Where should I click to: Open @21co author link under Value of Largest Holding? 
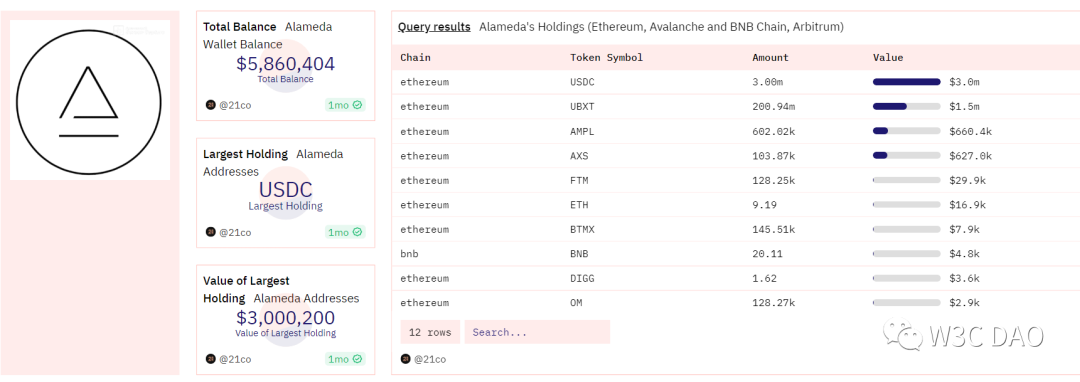[235, 359]
